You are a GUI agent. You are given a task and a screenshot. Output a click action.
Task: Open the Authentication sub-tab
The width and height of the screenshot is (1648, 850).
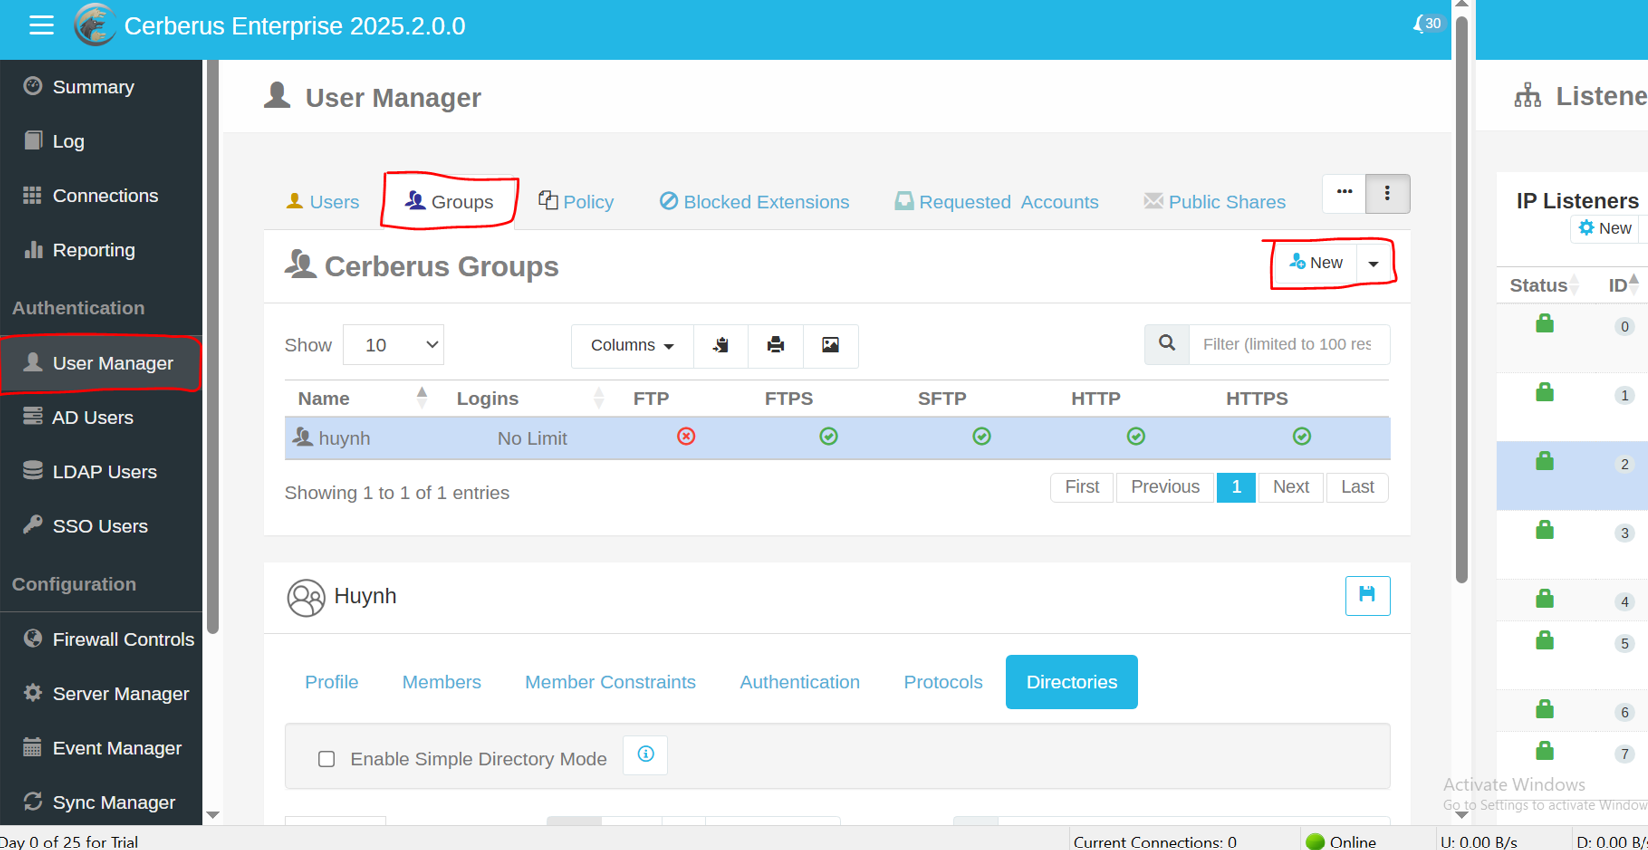800,682
